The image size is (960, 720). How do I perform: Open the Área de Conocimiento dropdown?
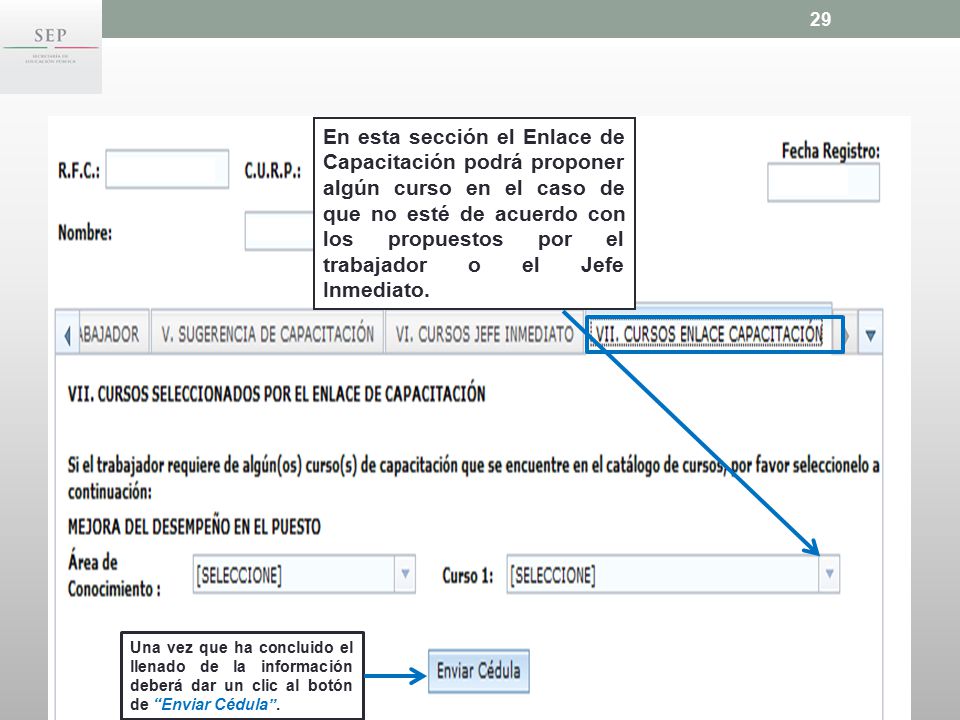coord(304,574)
